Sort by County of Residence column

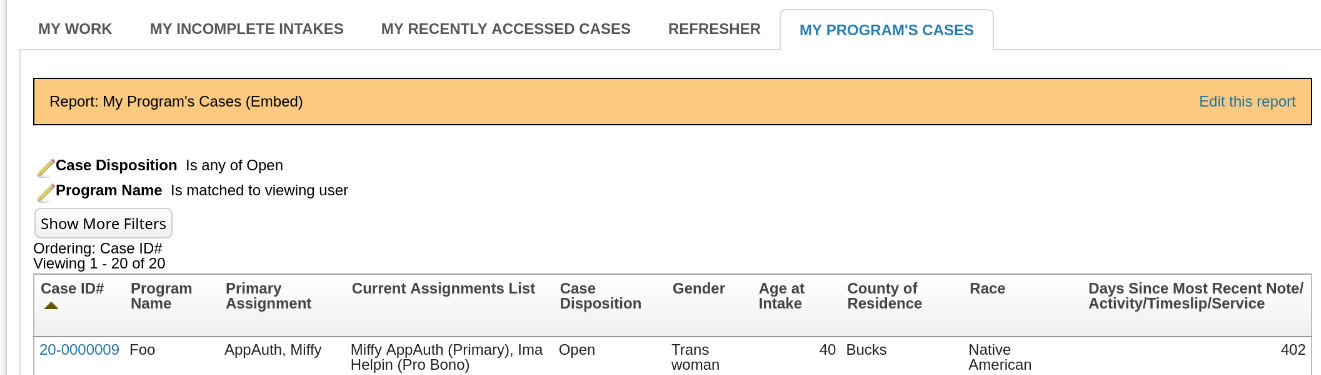coord(884,296)
